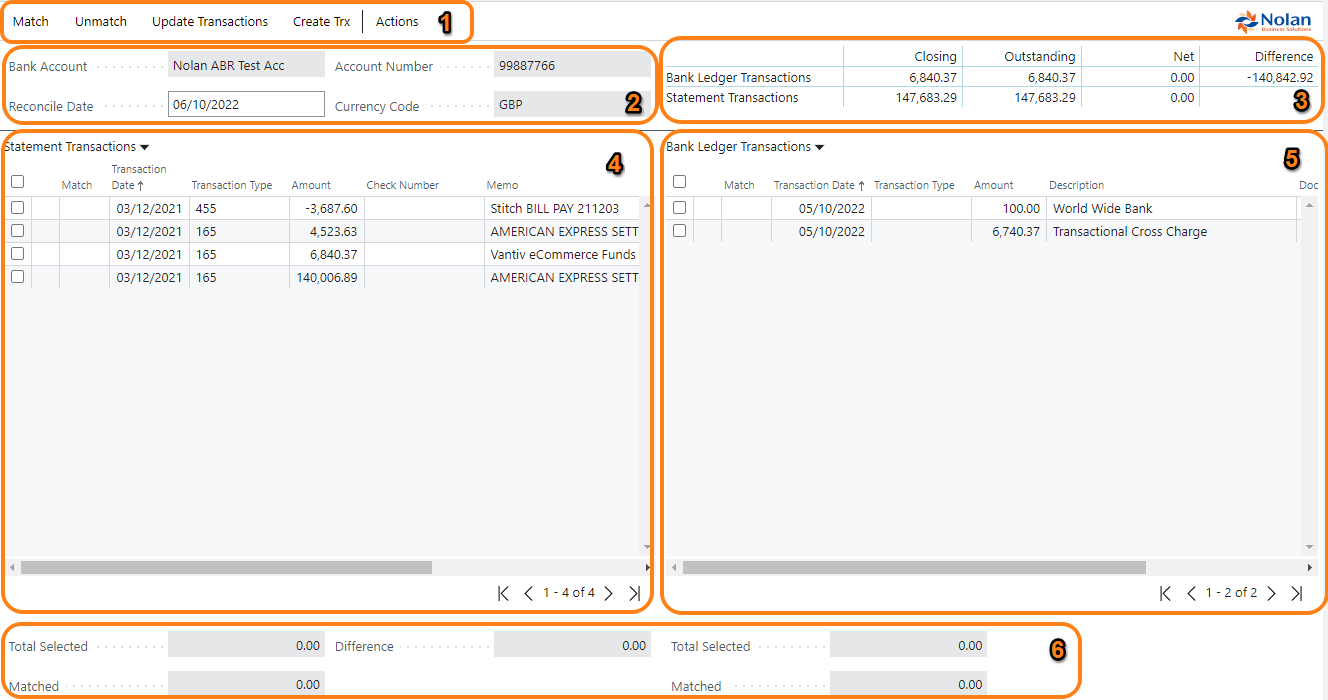
Task: Tick the select-all checkbox in Statement Transactions header
Action: coord(17,182)
